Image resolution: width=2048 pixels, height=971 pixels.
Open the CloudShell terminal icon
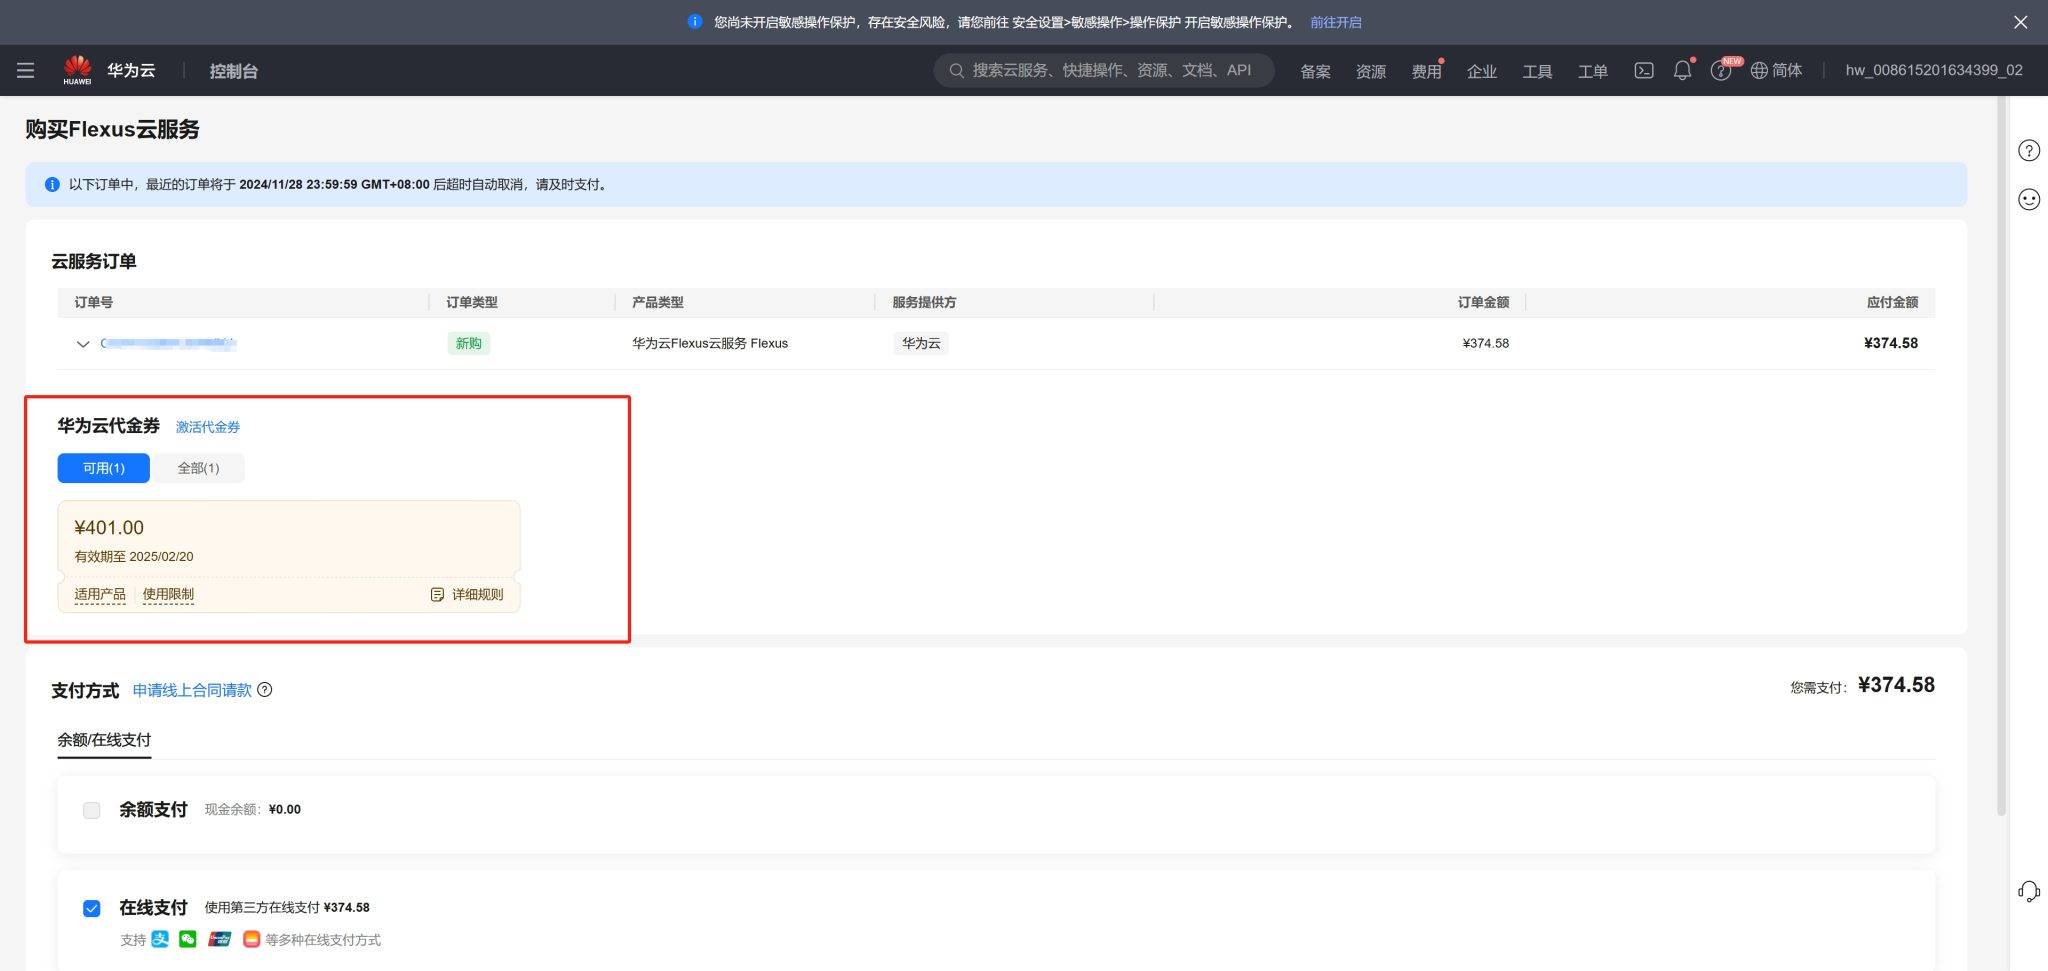[x=1643, y=70]
